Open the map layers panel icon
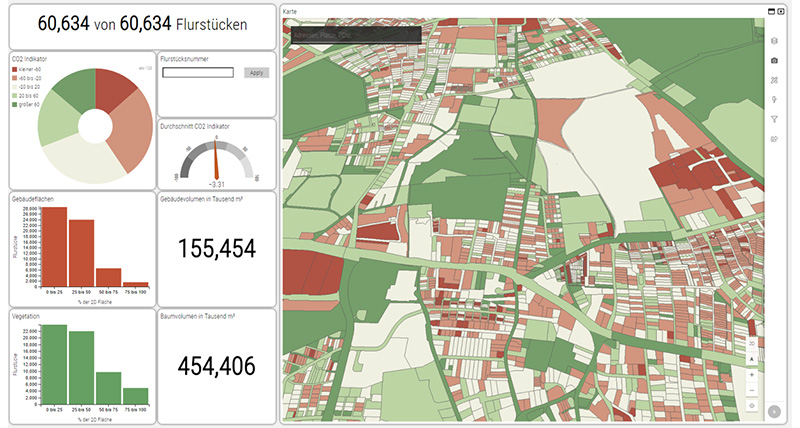This screenshot has width=800, height=428. 774,41
